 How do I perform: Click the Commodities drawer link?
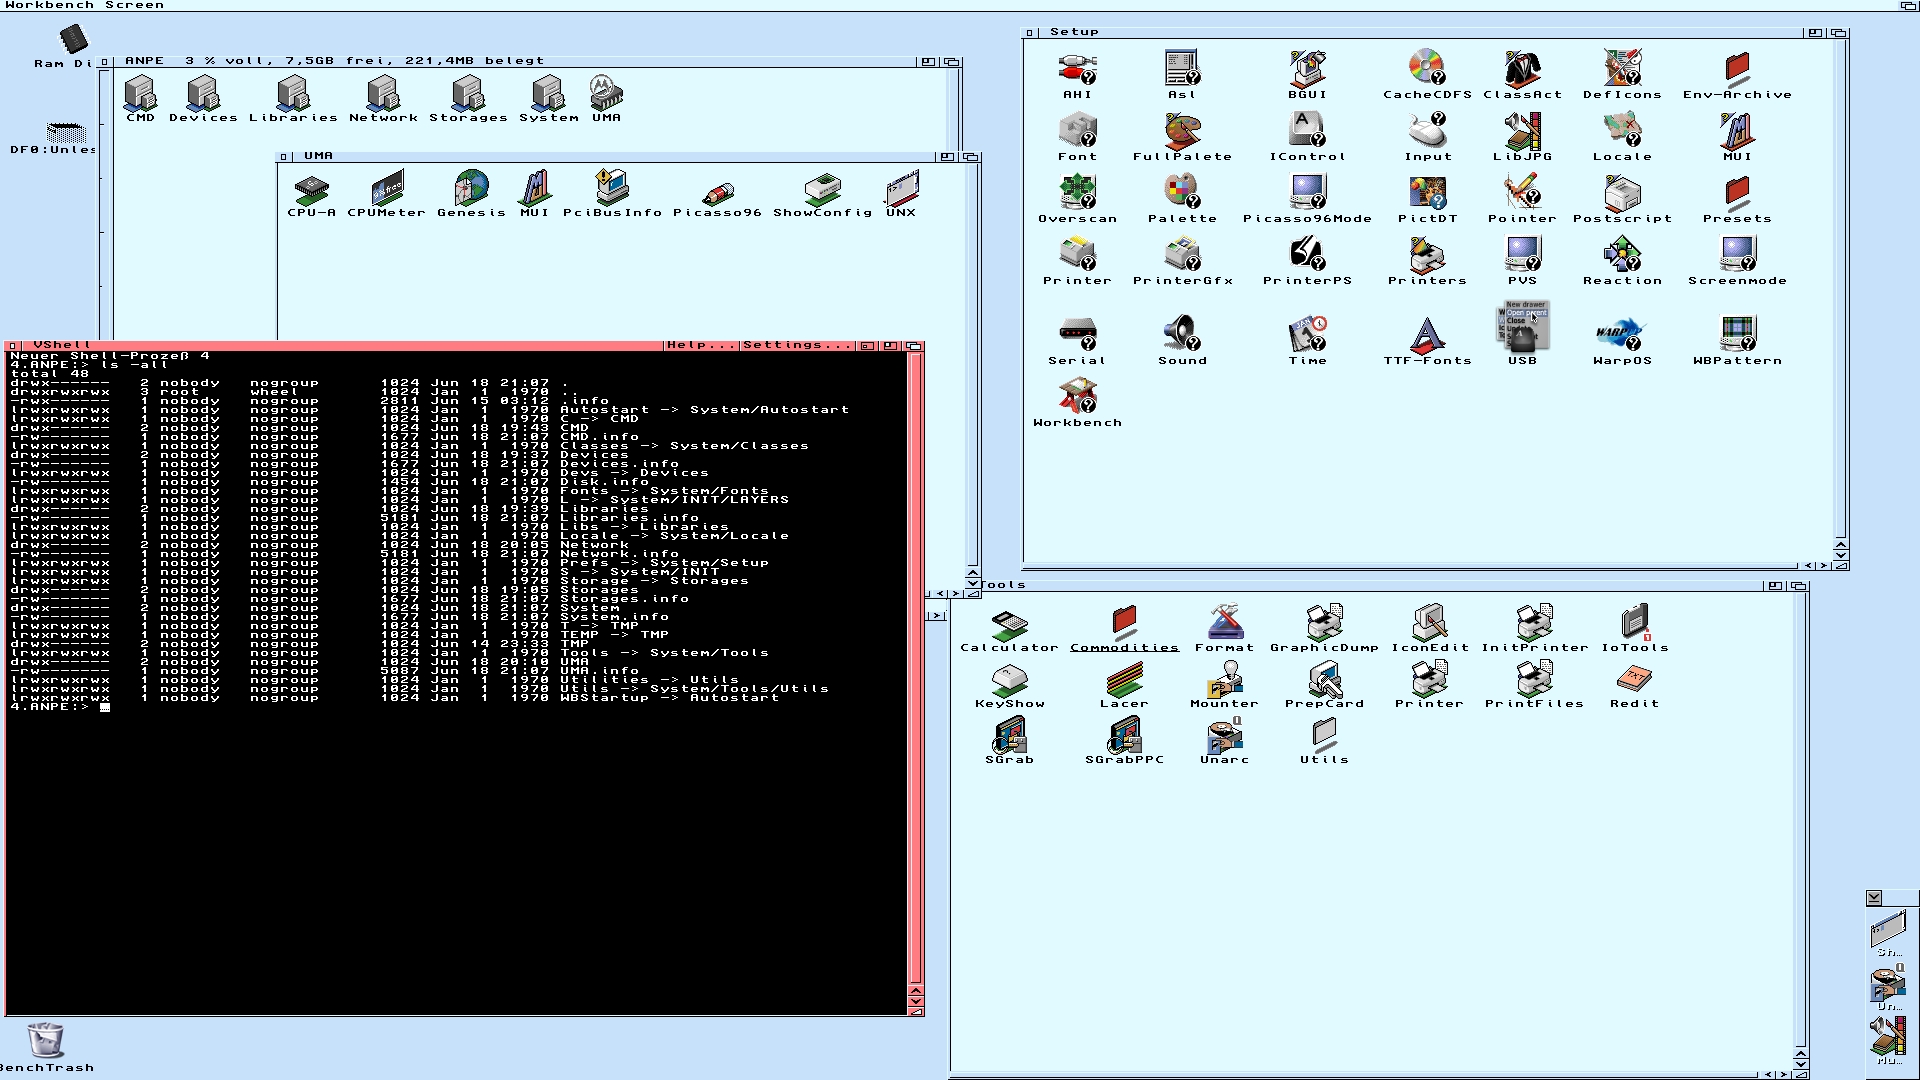click(x=1124, y=647)
